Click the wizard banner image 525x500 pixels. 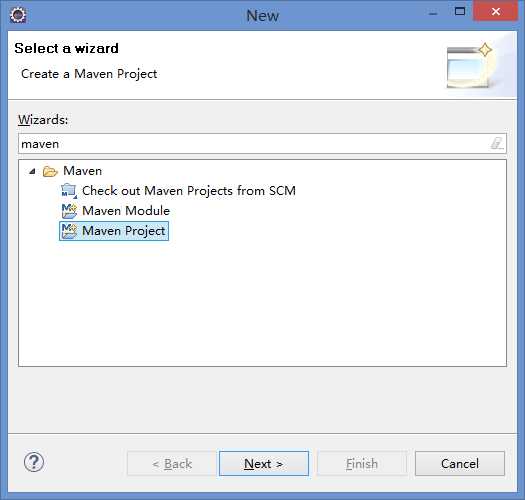click(470, 65)
